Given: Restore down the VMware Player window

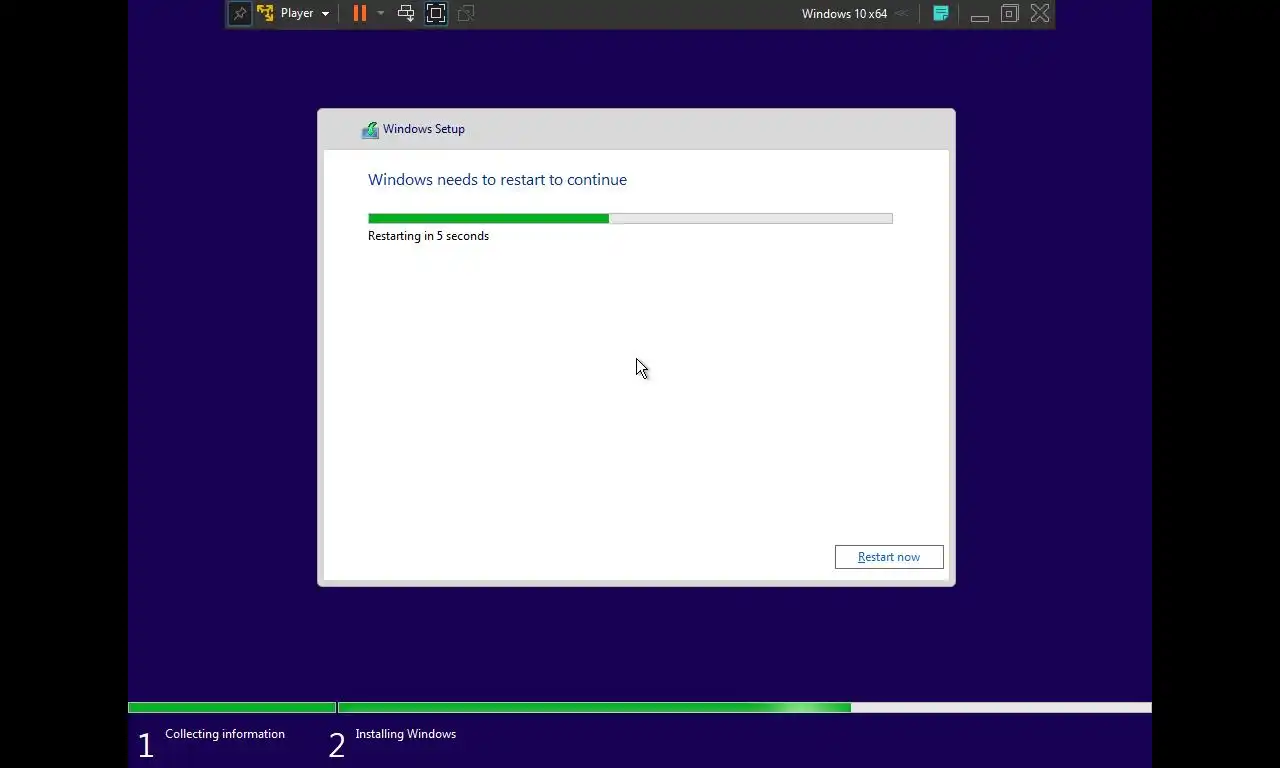Looking at the screenshot, I should pos(1010,13).
